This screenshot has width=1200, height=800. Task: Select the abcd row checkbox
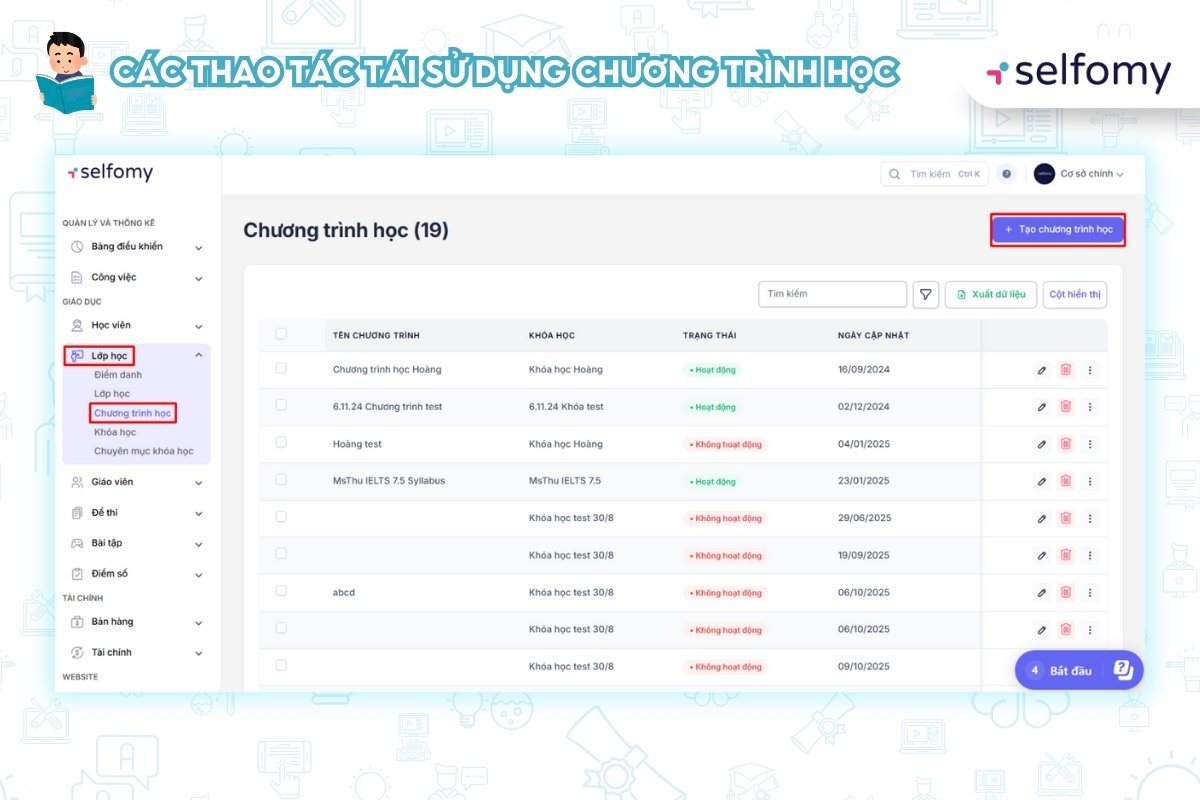click(281, 591)
